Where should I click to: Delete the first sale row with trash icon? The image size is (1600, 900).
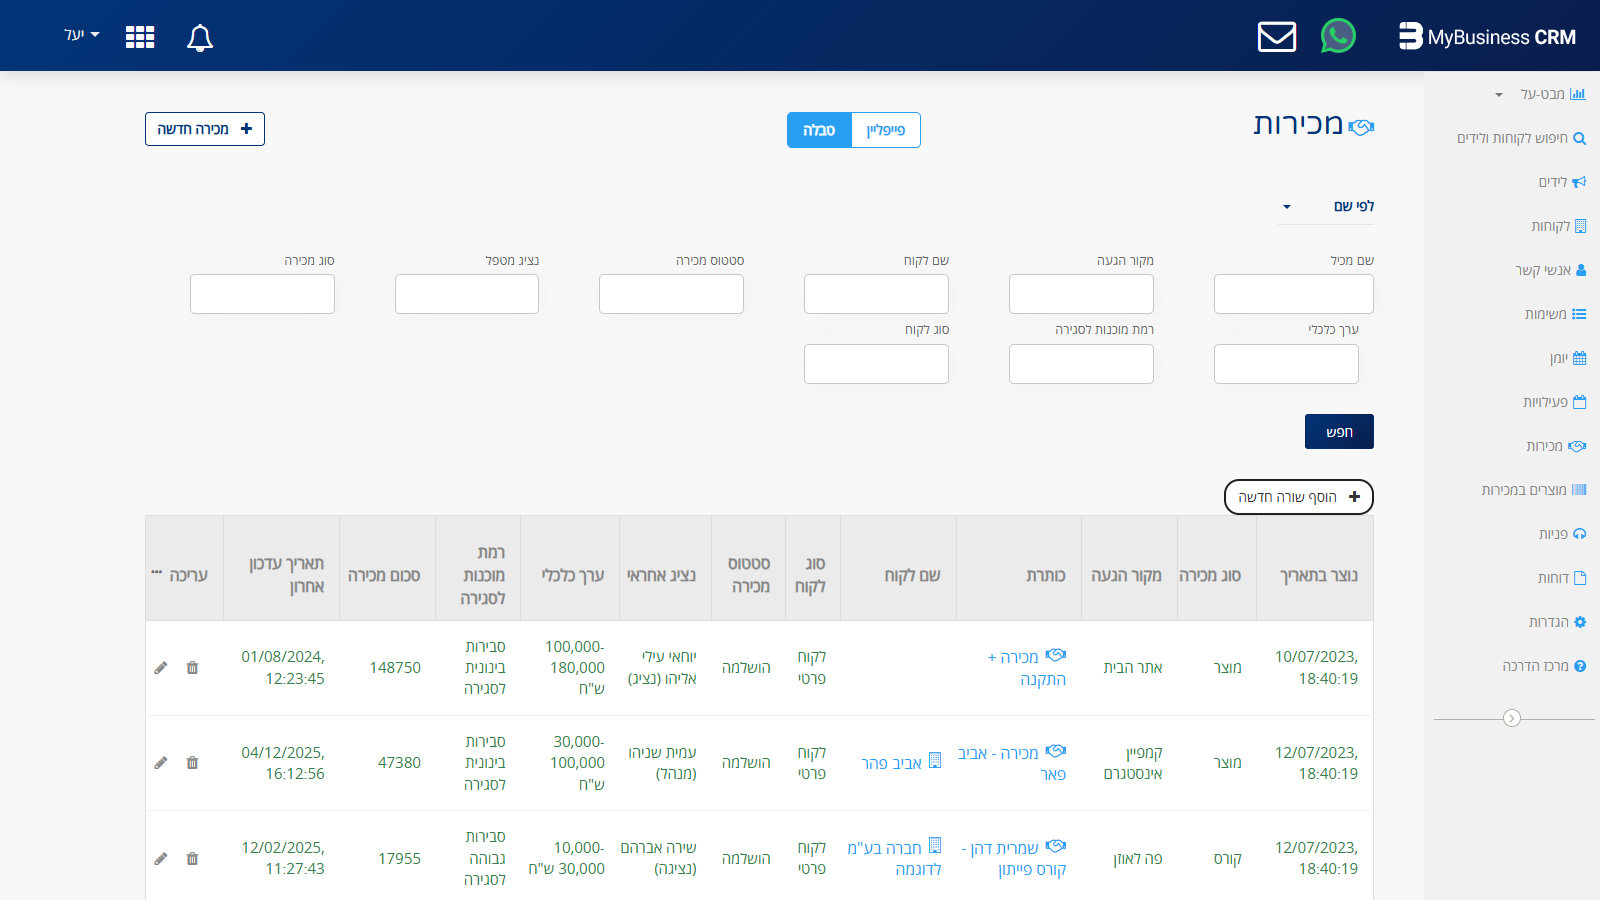pyautogui.click(x=193, y=668)
